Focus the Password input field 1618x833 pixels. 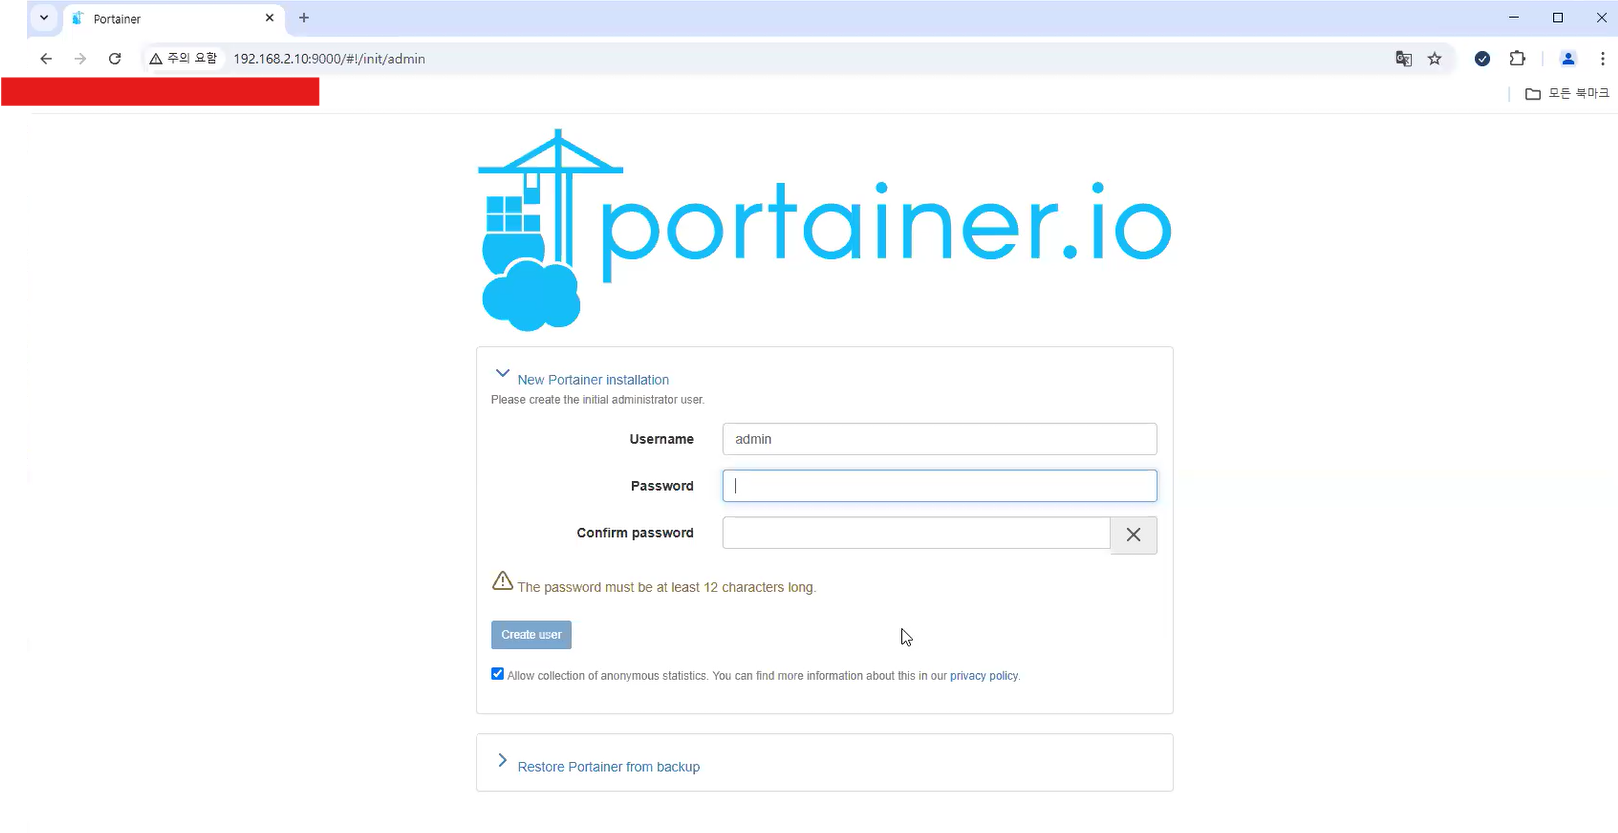939,486
